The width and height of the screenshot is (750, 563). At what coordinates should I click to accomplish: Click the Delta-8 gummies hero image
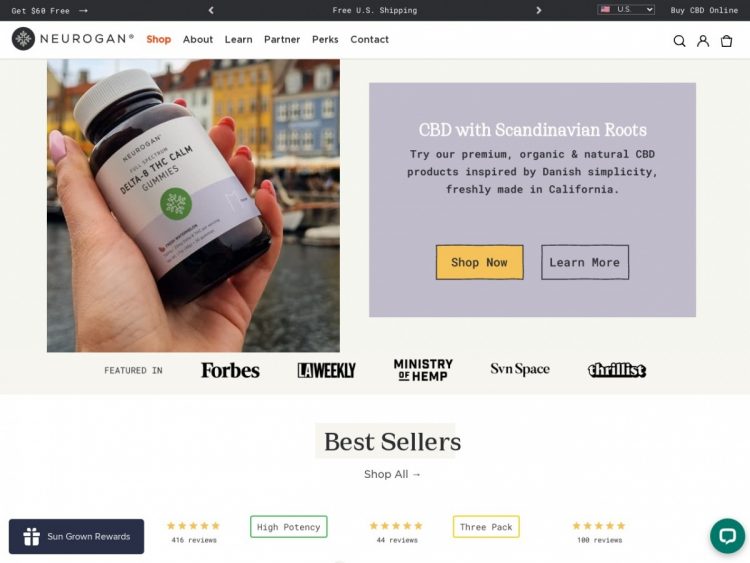(193, 206)
